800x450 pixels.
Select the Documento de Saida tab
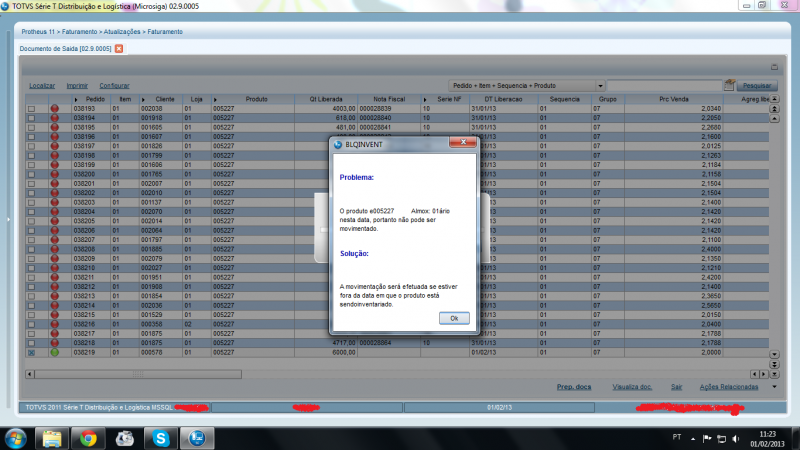coord(65,48)
